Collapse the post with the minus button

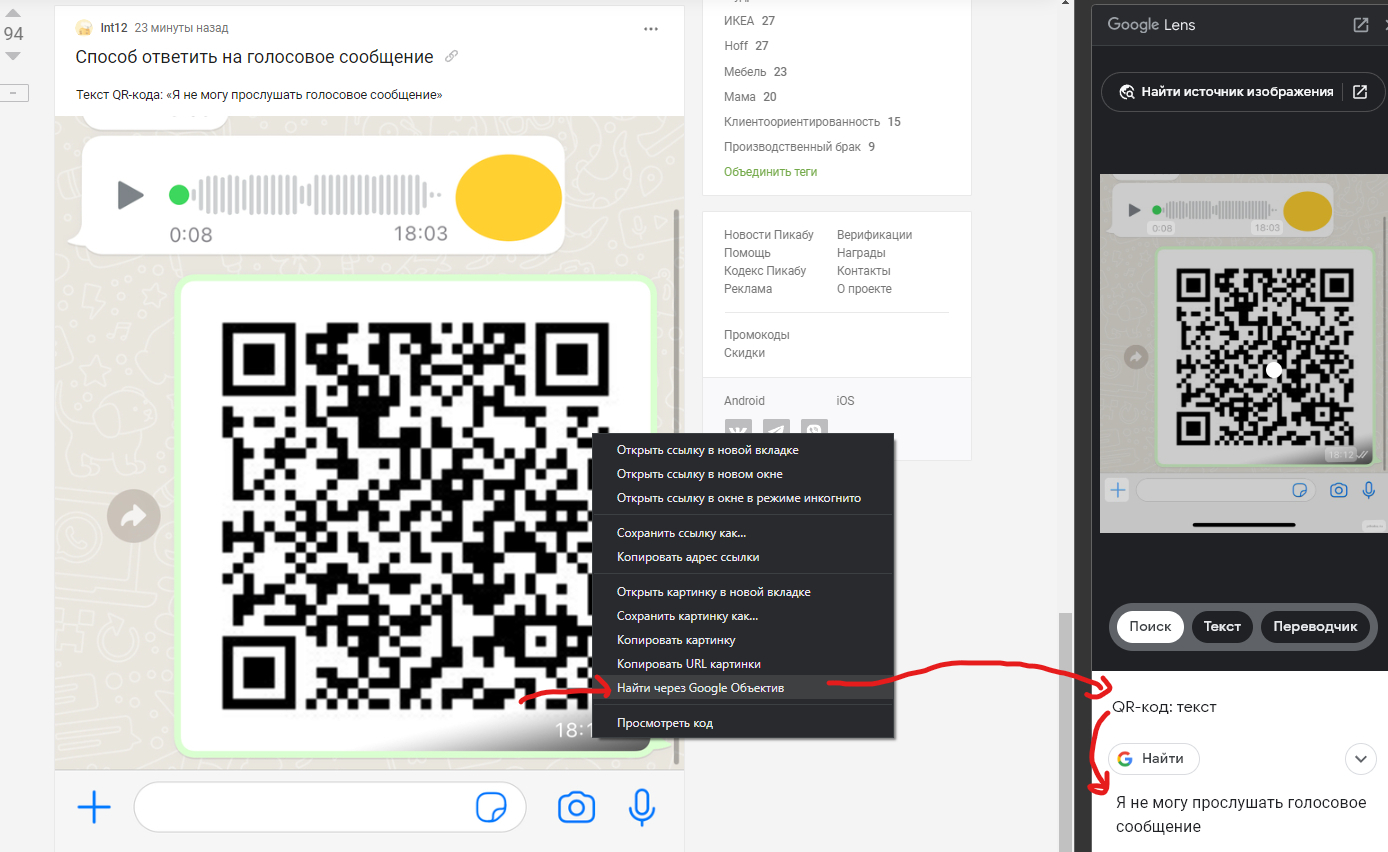14,93
